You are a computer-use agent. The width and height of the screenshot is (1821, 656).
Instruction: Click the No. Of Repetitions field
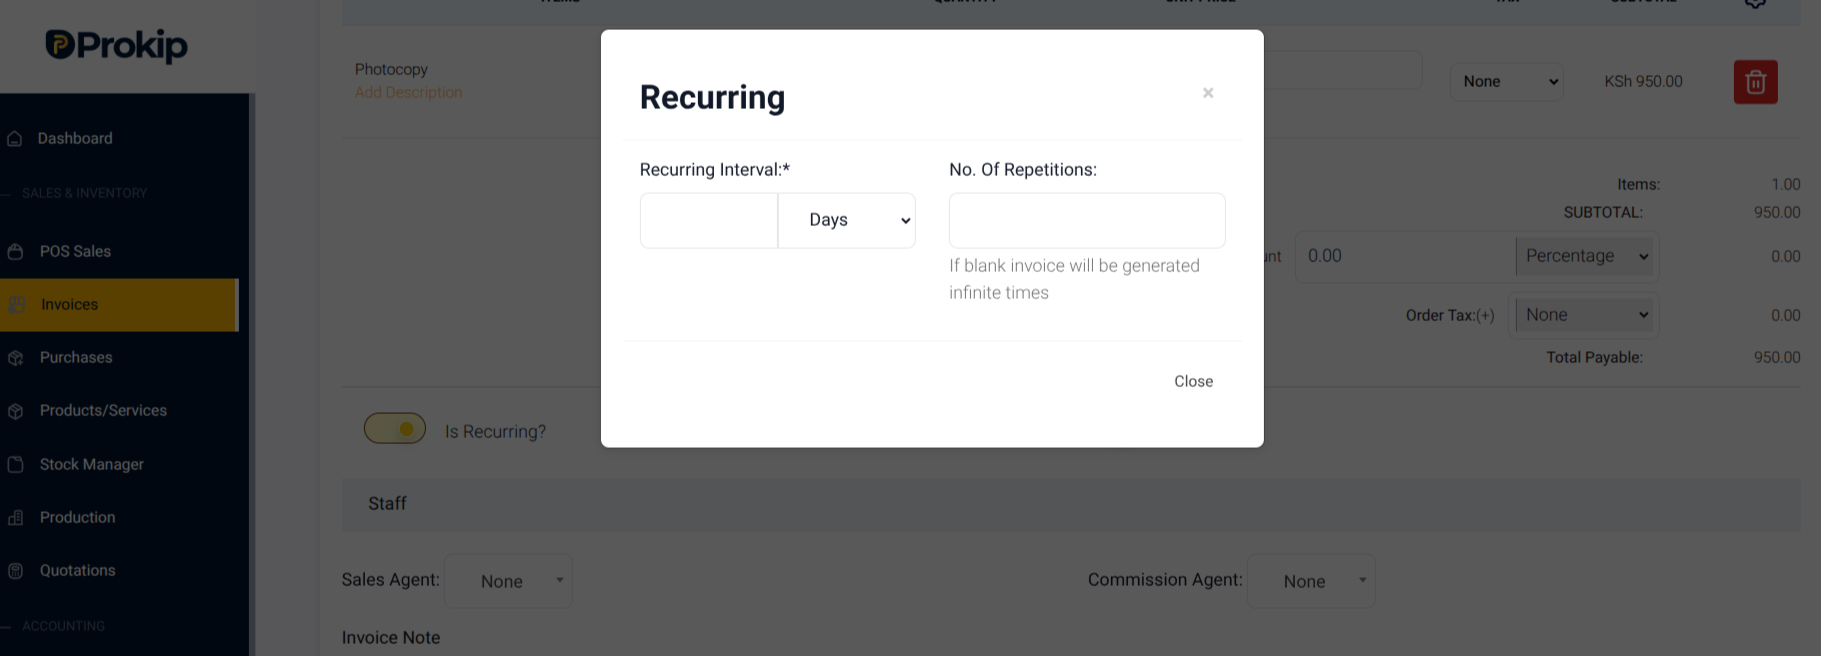1087,220
